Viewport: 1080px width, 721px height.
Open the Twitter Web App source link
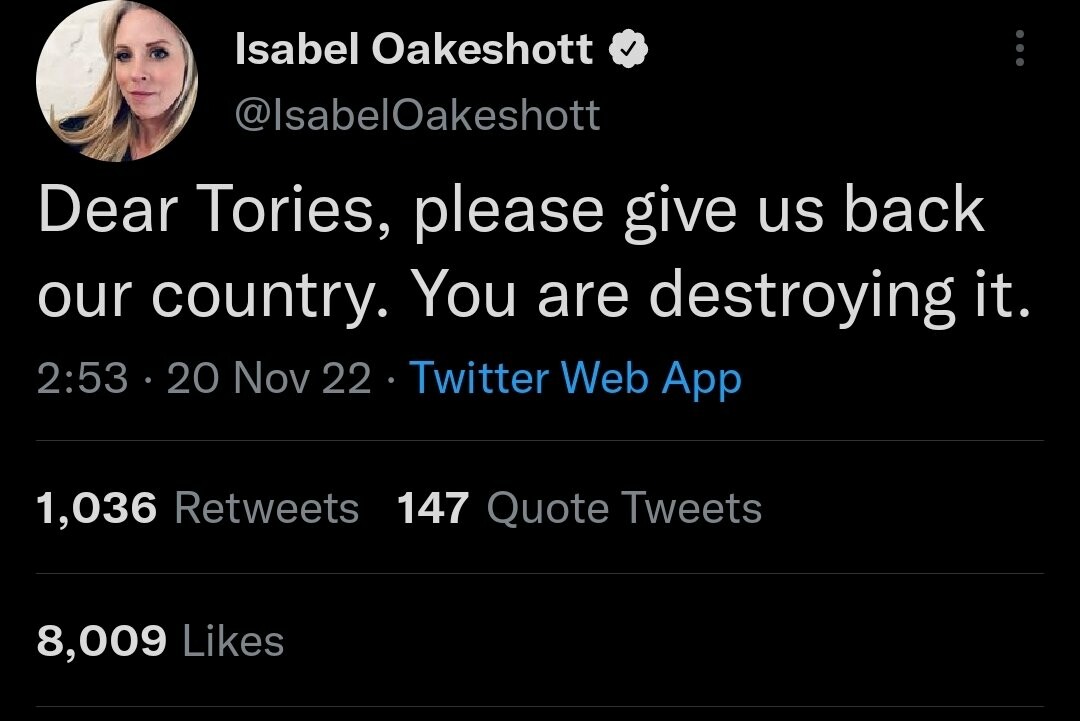click(575, 378)
